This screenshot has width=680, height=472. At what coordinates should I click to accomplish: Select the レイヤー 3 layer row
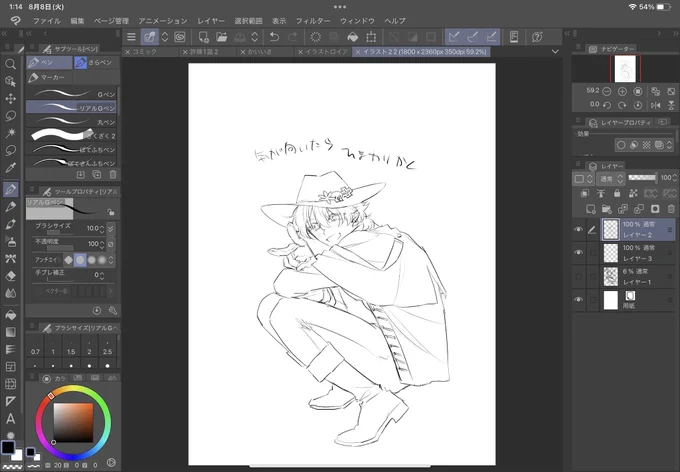coord(638,253)
